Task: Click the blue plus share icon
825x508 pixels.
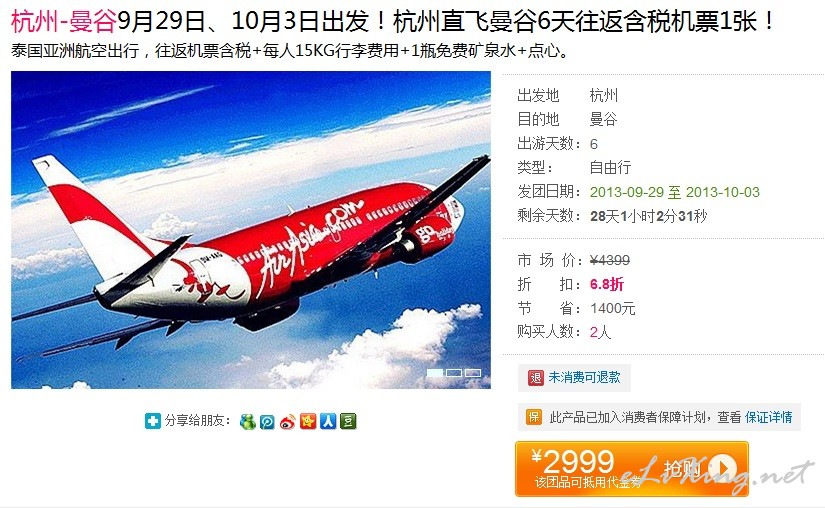Action: [x=153, y=421]
